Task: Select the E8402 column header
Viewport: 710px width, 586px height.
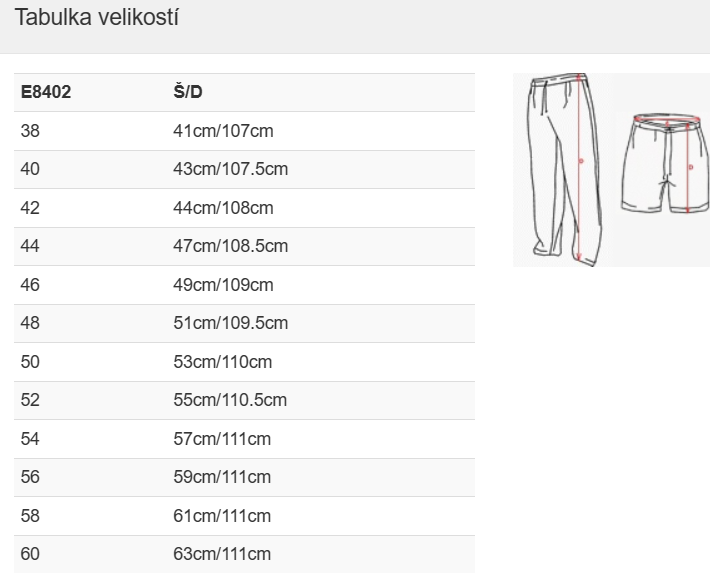Action: point(46,92)
